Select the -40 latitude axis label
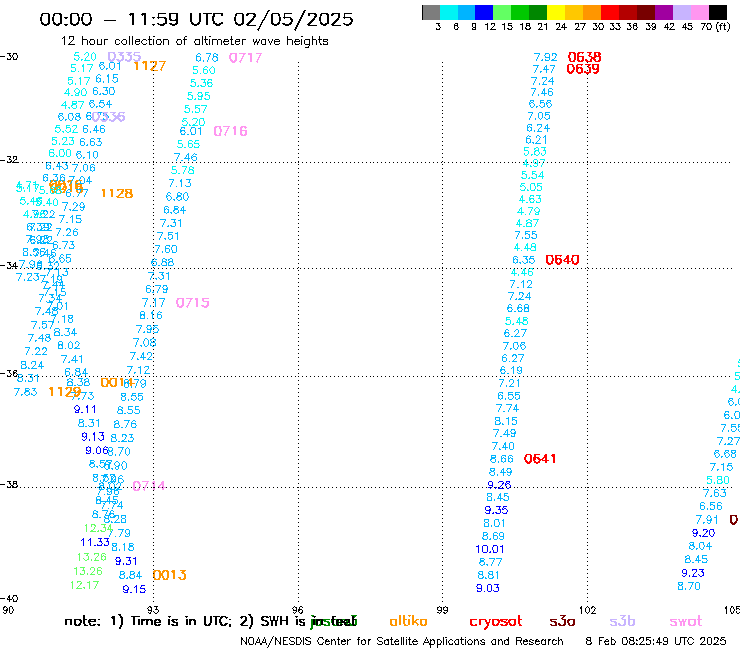The height and width of the screenshot is (650, 740). [9, 599]
